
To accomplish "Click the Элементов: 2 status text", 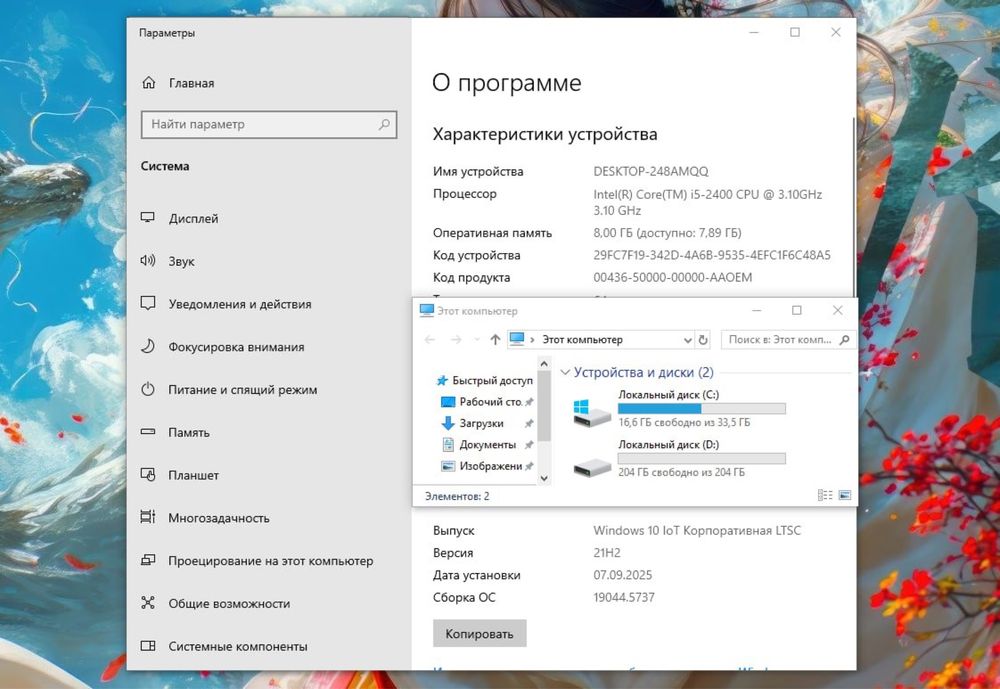I will click(457, 496).
